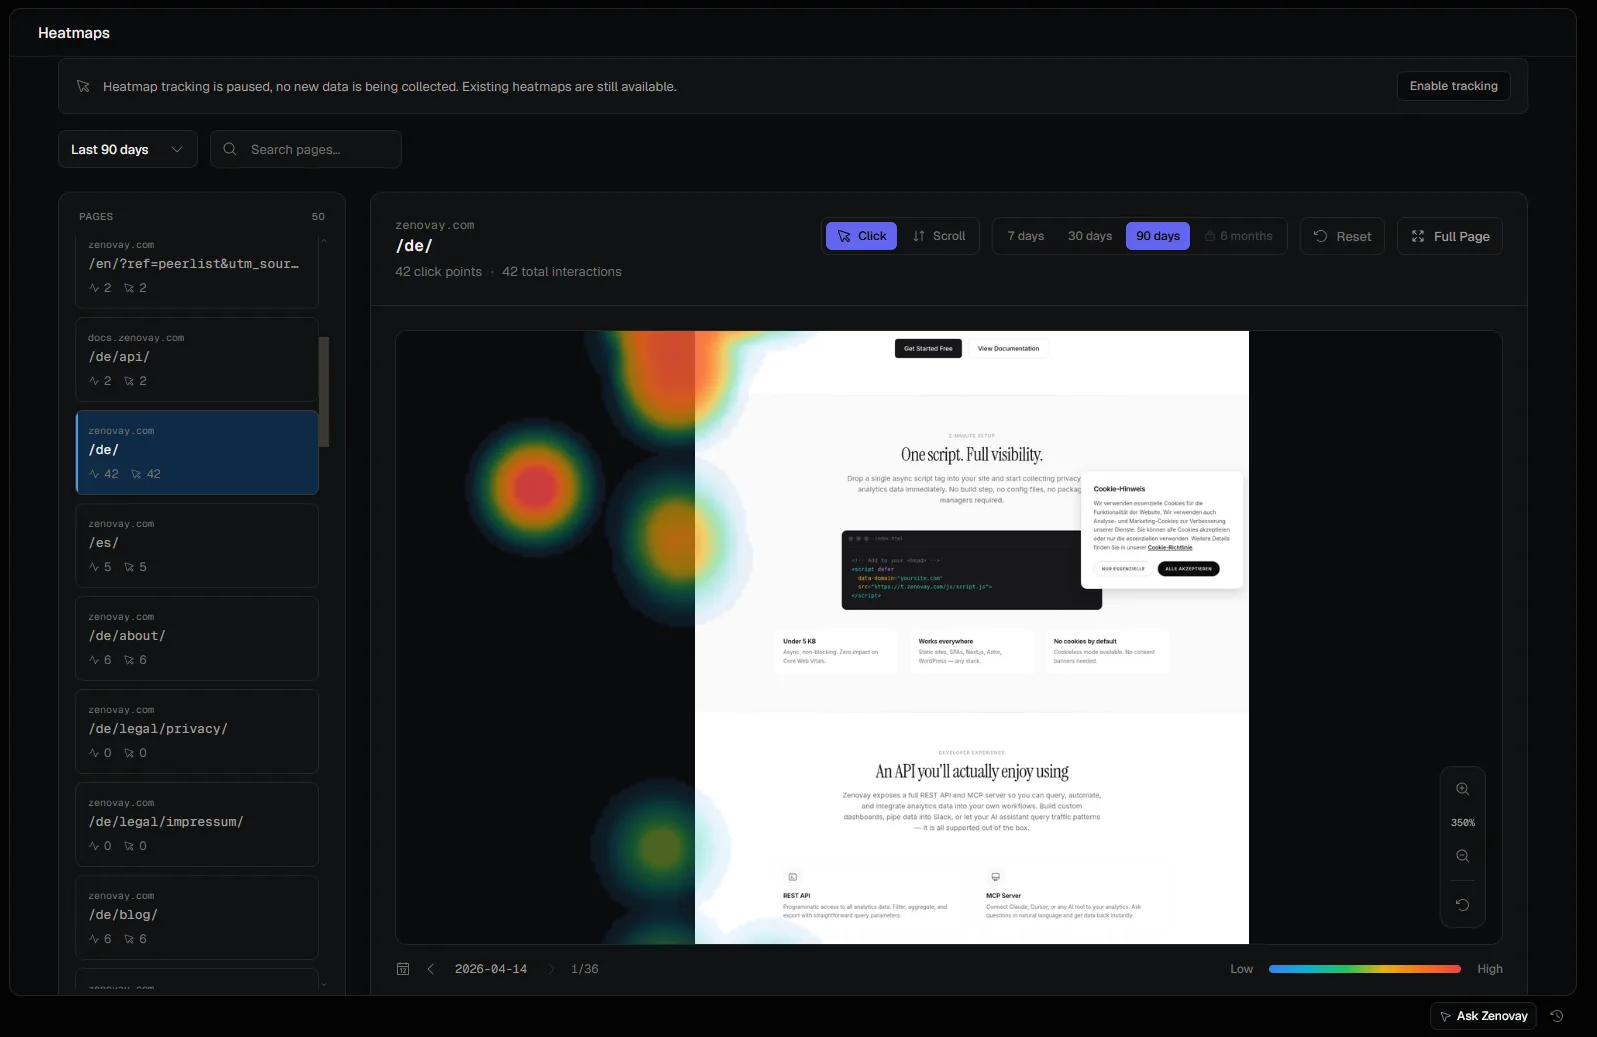
Task: Click scroll-down arrow of pages list
Action: click(x=323, y=985)
